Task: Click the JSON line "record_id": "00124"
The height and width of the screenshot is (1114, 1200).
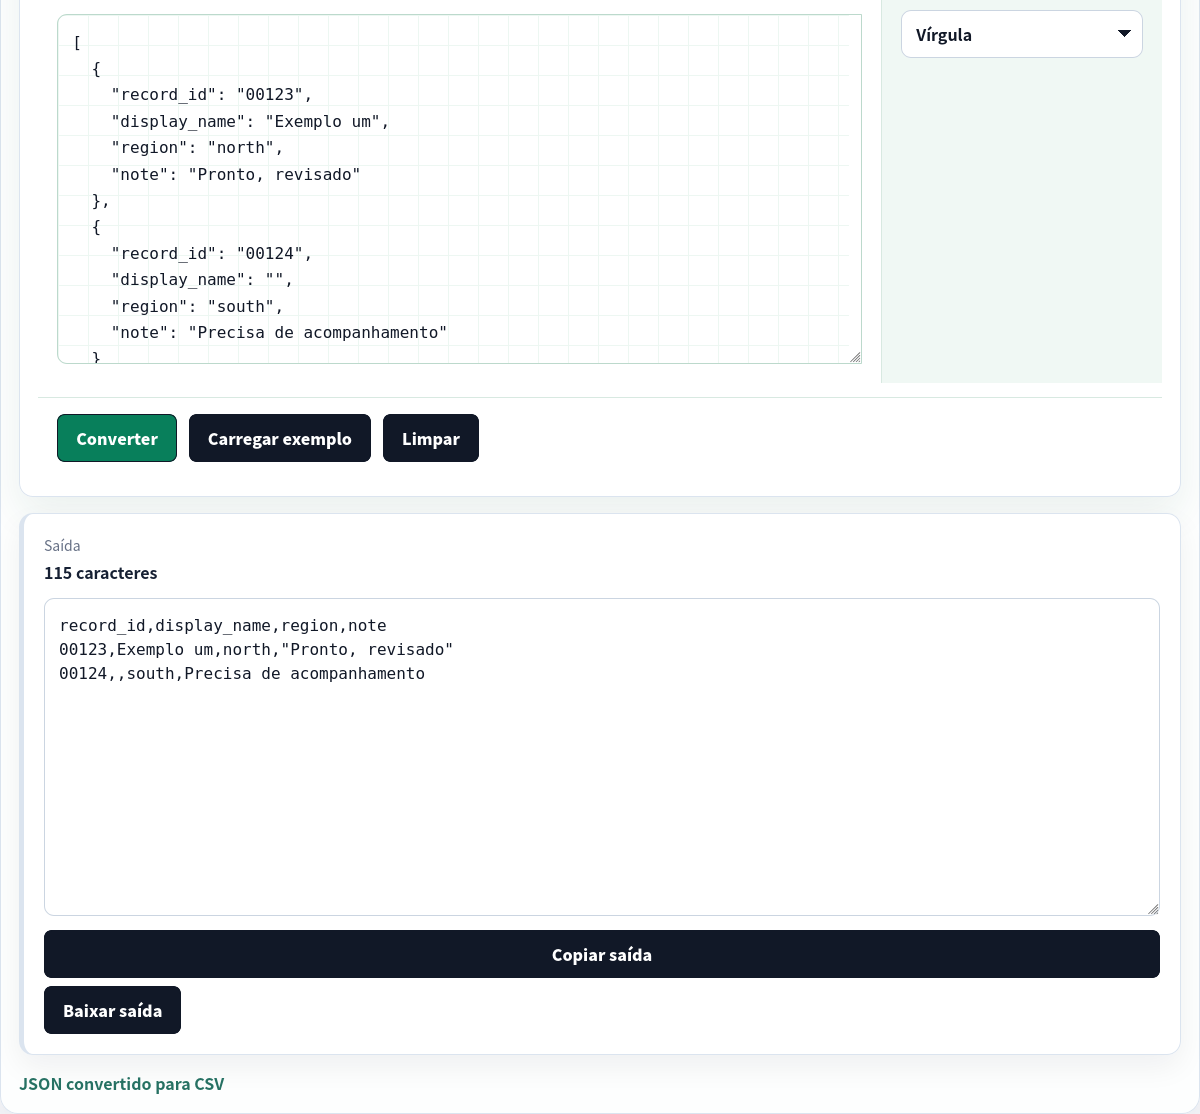Action: point(212,254)
